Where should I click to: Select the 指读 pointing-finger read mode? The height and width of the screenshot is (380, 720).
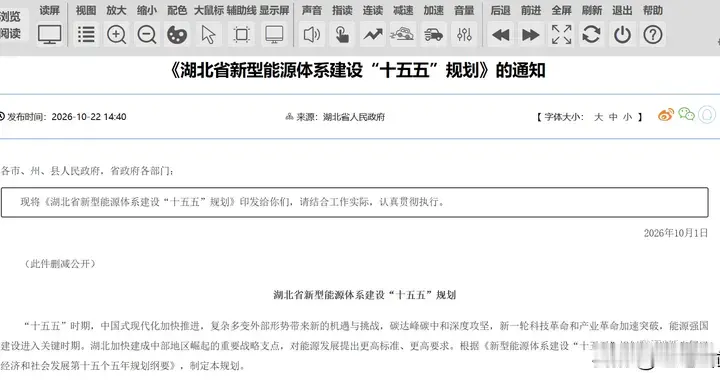point(342,34)
